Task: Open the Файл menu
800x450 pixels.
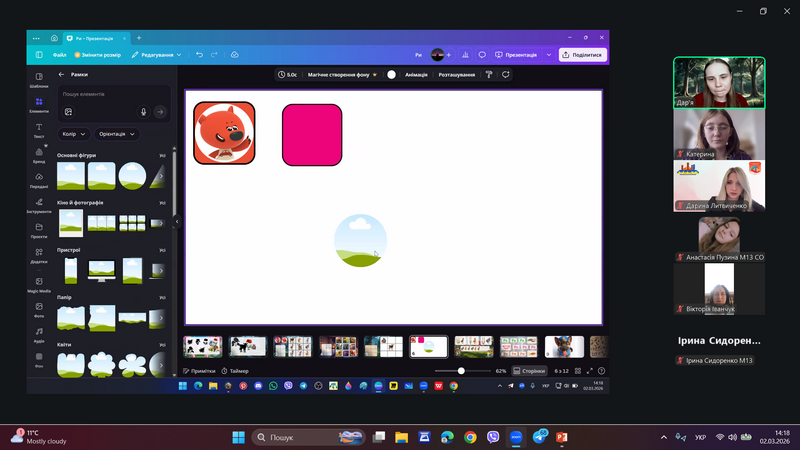Action: click(x=60, y=55)
